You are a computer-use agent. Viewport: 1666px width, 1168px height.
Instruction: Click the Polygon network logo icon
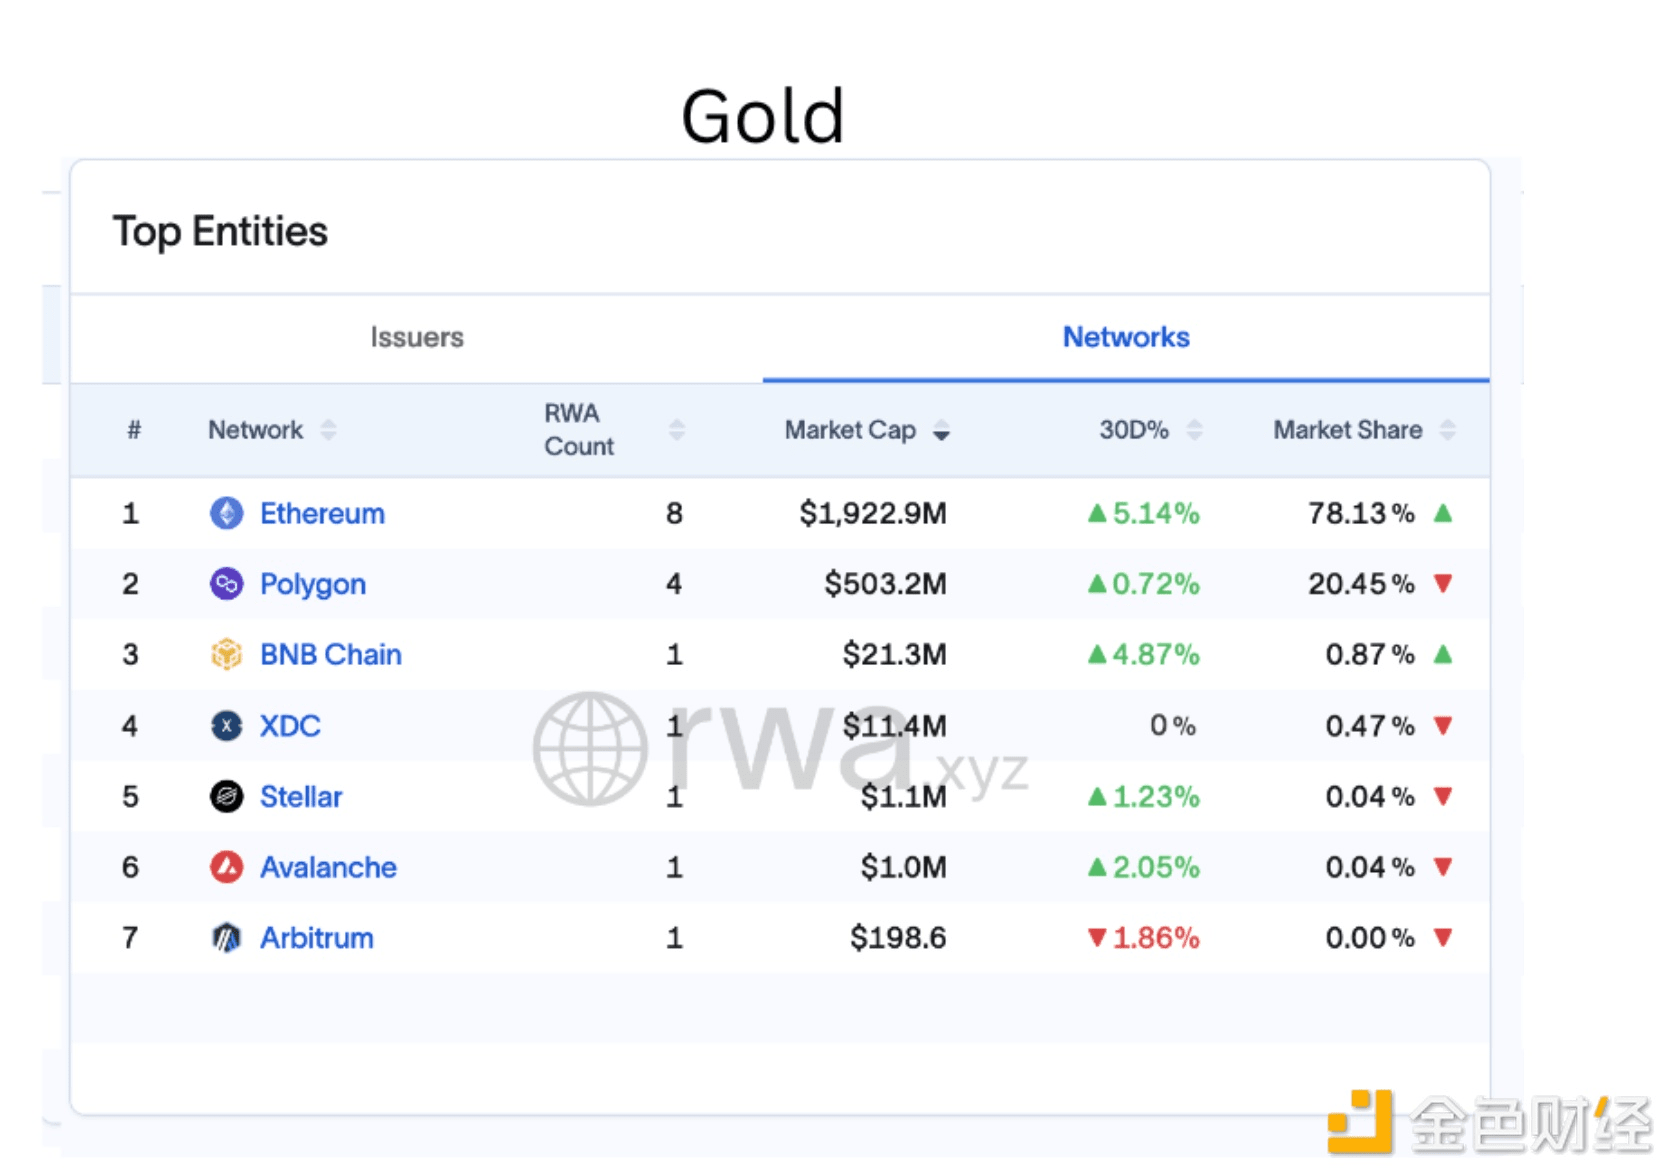227,584
